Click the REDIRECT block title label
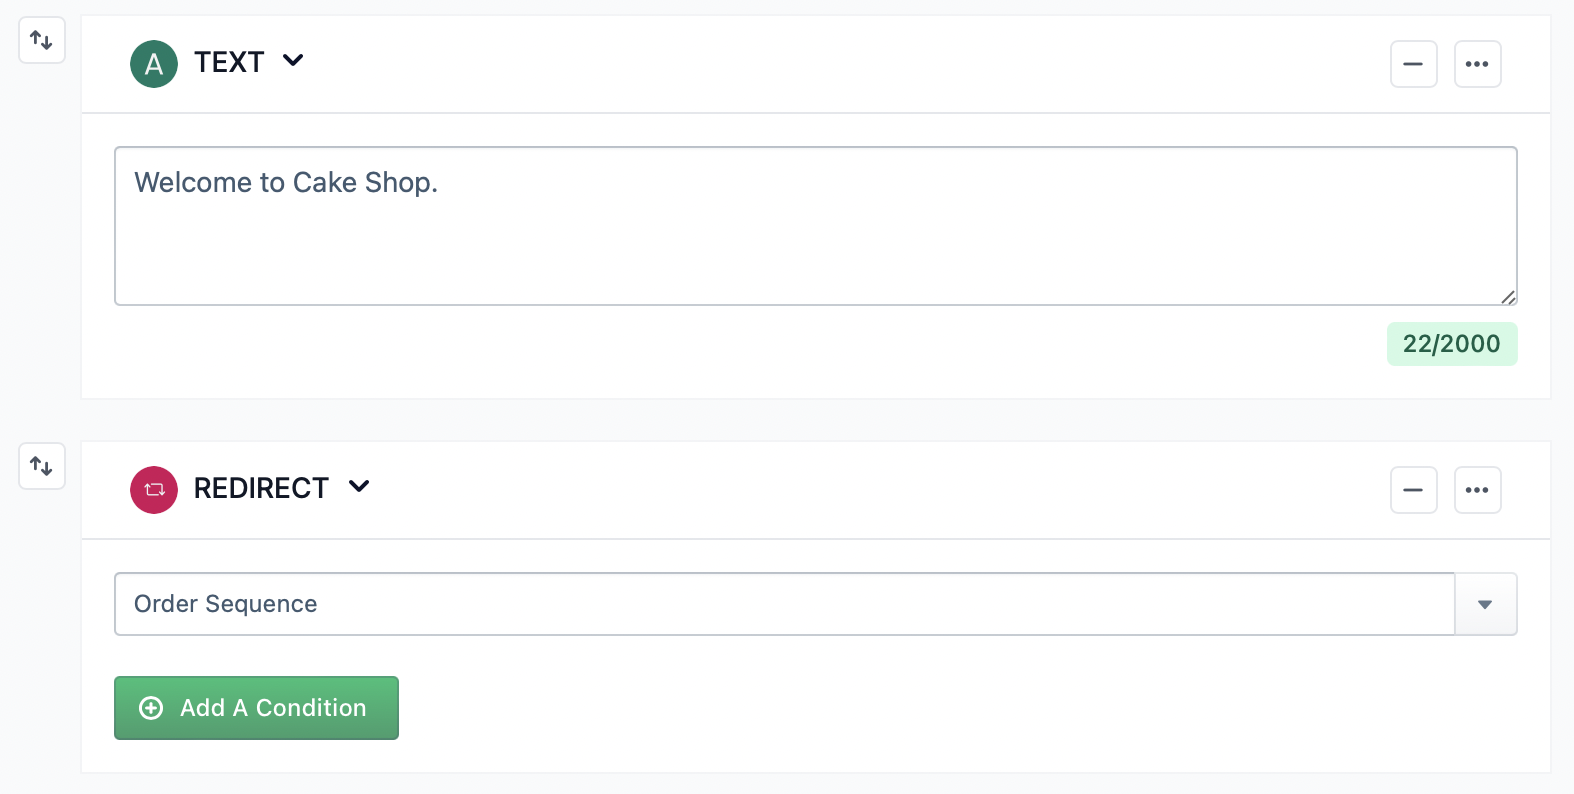Screen dimensions: 1574x794 pyautogui.click(x=261, y=489)
